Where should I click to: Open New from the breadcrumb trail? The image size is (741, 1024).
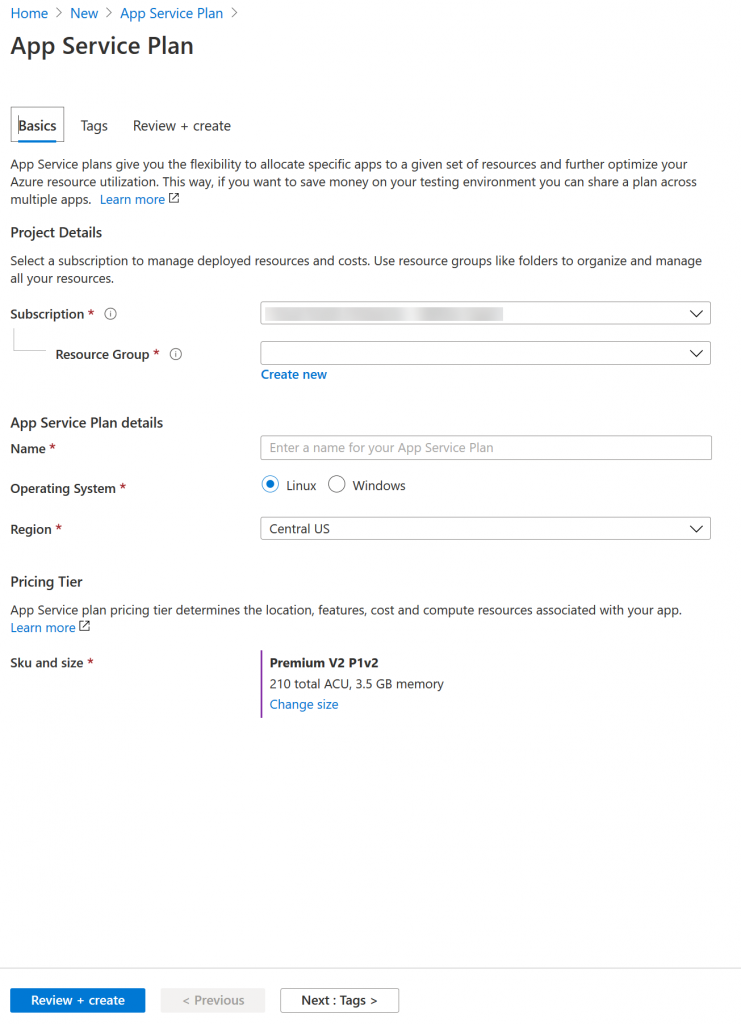[x=84, y=13]
